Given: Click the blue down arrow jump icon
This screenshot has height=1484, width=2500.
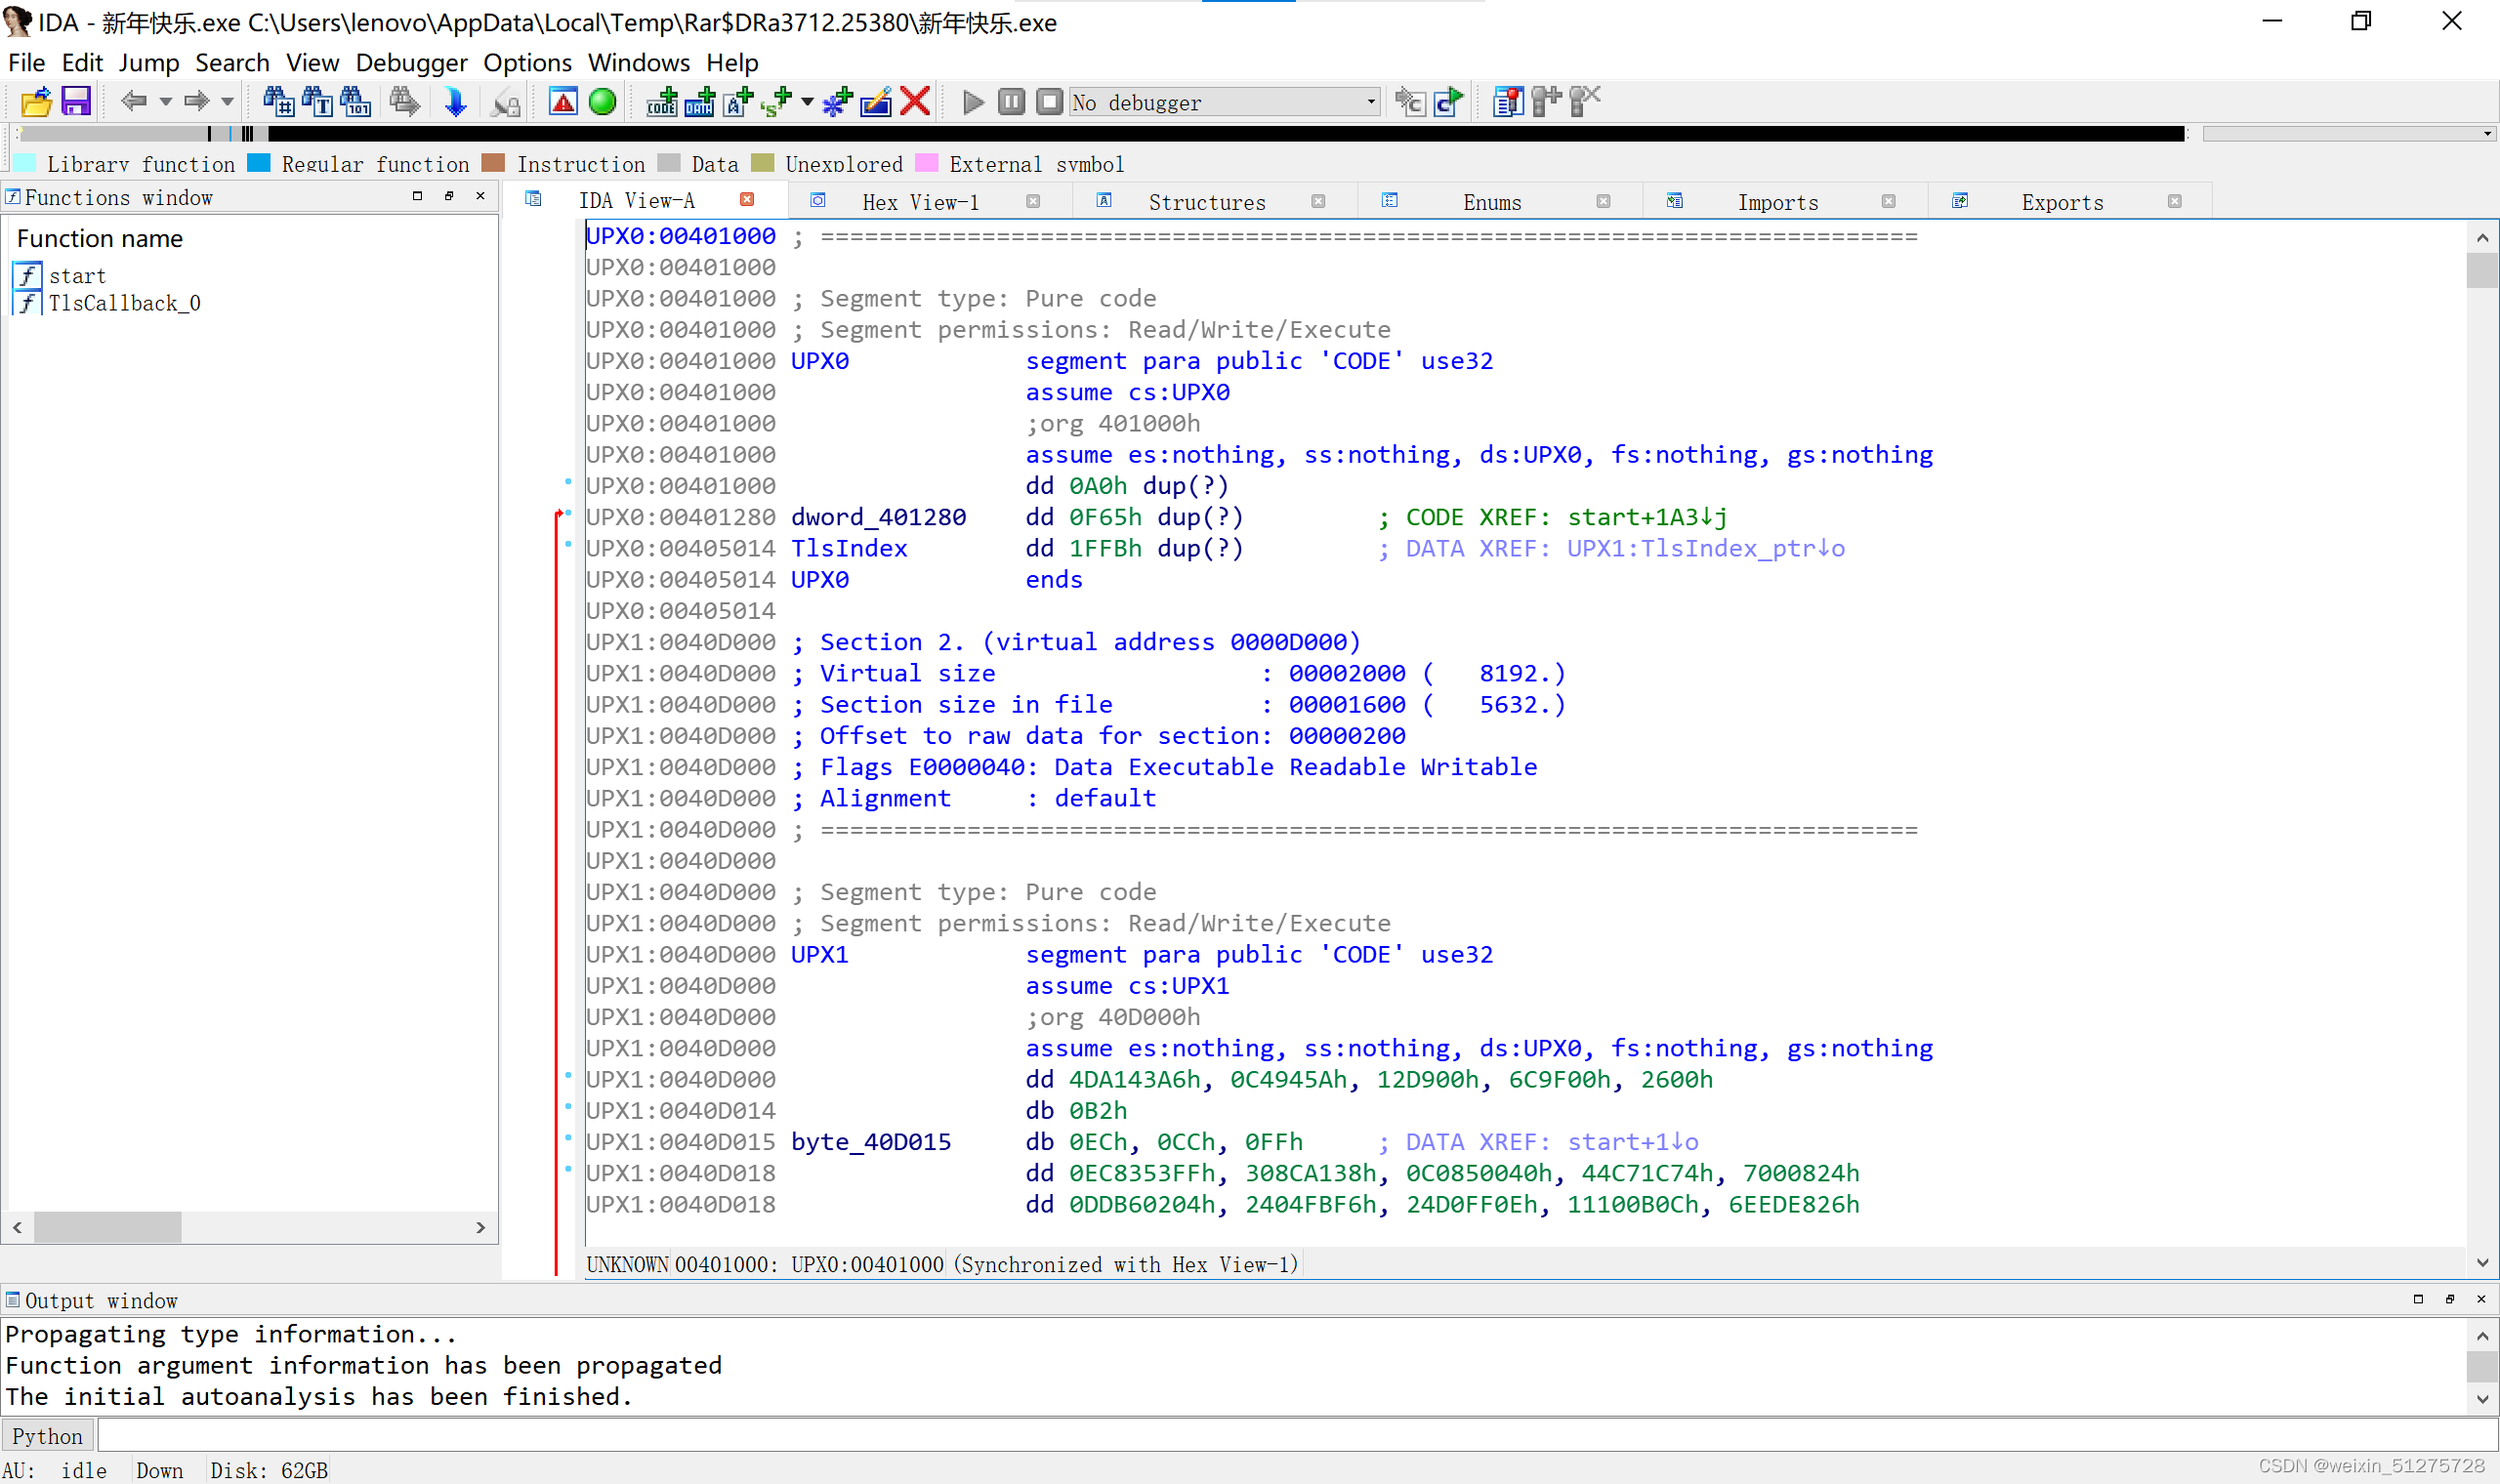Looking at the screenshot, I should click(455, 102).
